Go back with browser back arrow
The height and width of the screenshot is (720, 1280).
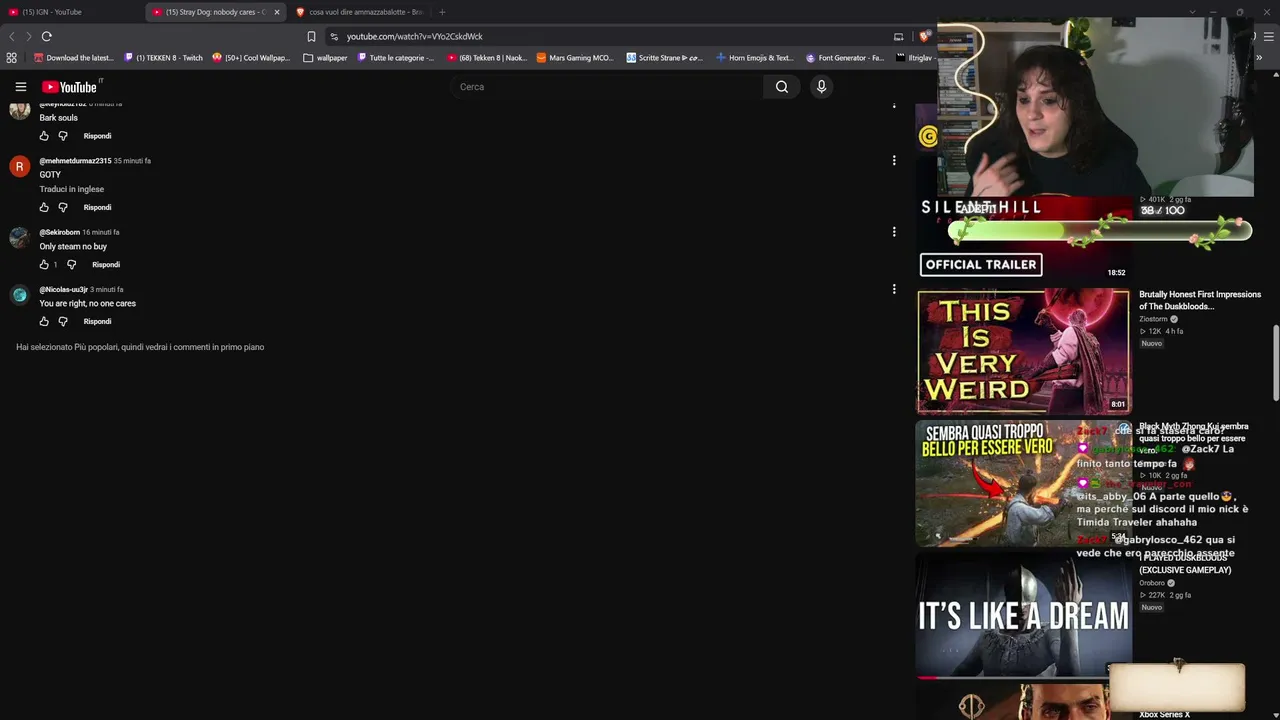click(x=11, y=36)
